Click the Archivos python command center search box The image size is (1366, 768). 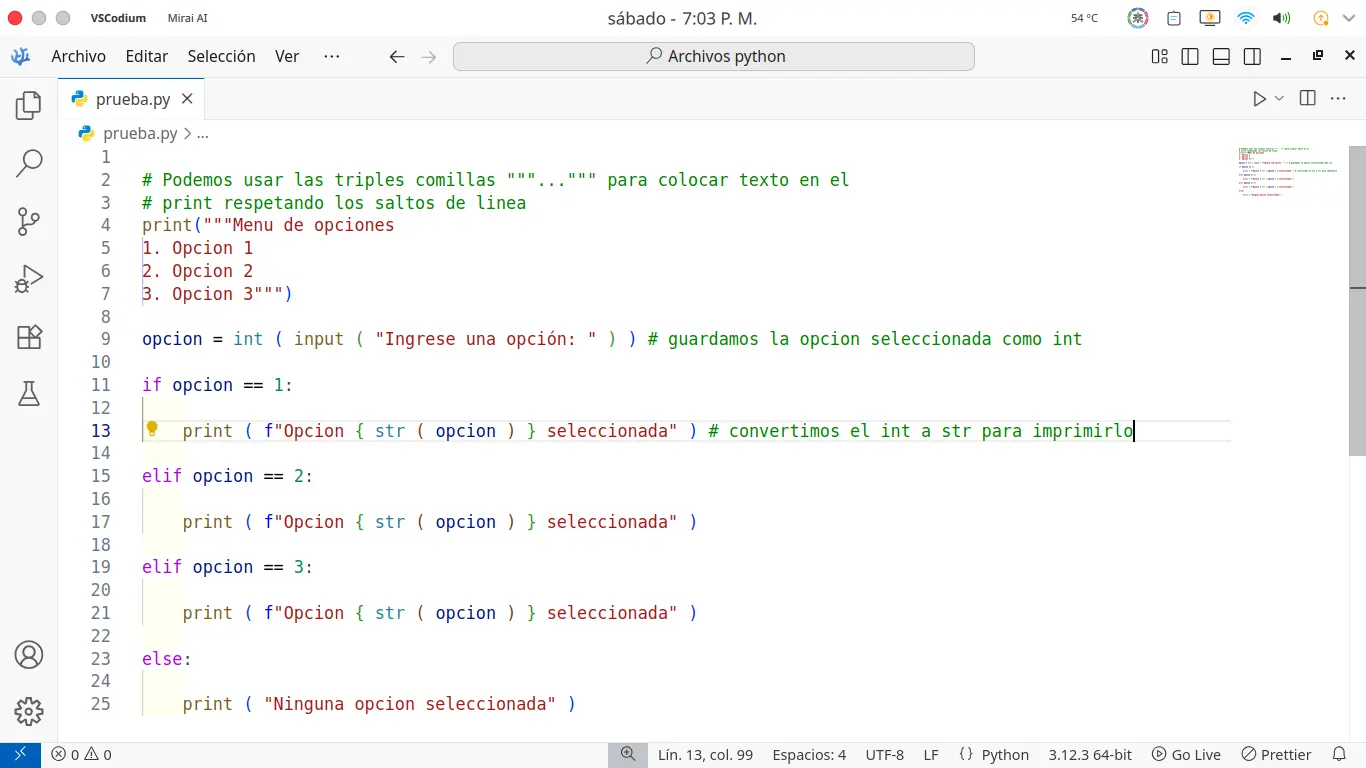(x=714, y=57)
